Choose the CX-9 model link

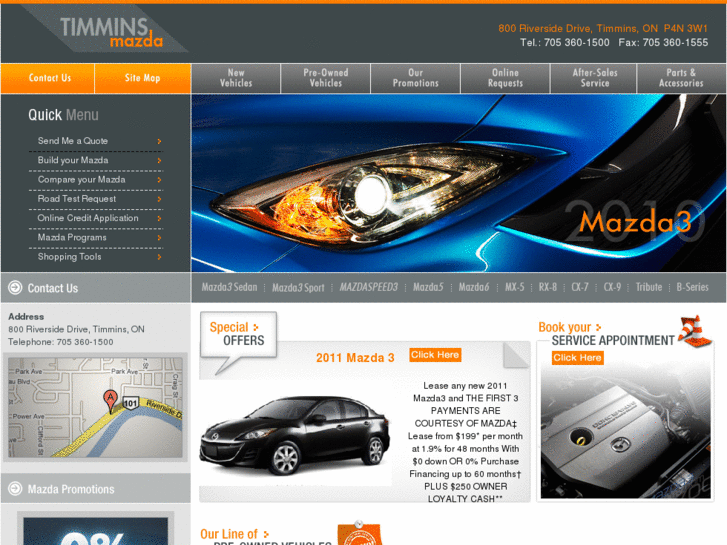tap(612, 287)
